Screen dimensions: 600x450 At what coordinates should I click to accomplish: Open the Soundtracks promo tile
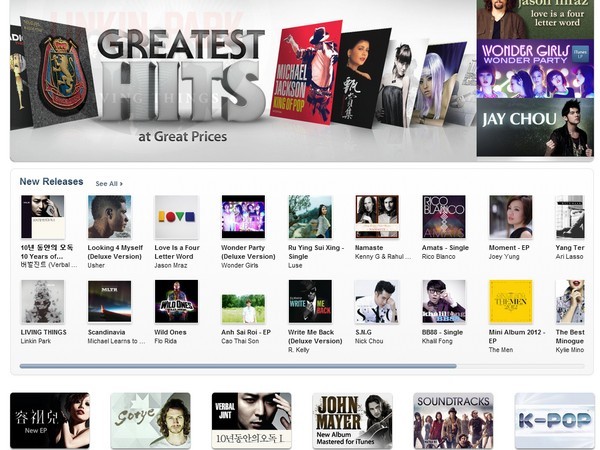[453, 421]
